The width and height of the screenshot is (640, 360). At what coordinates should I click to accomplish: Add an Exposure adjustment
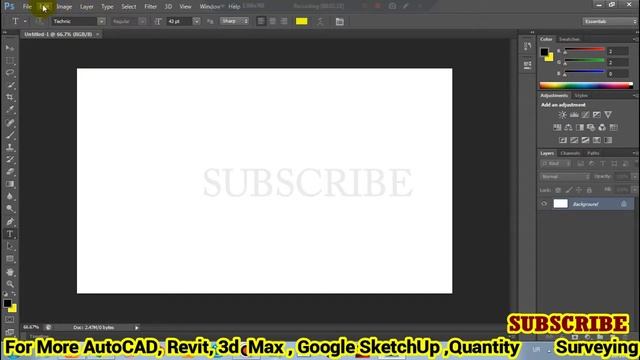(597, 115)
